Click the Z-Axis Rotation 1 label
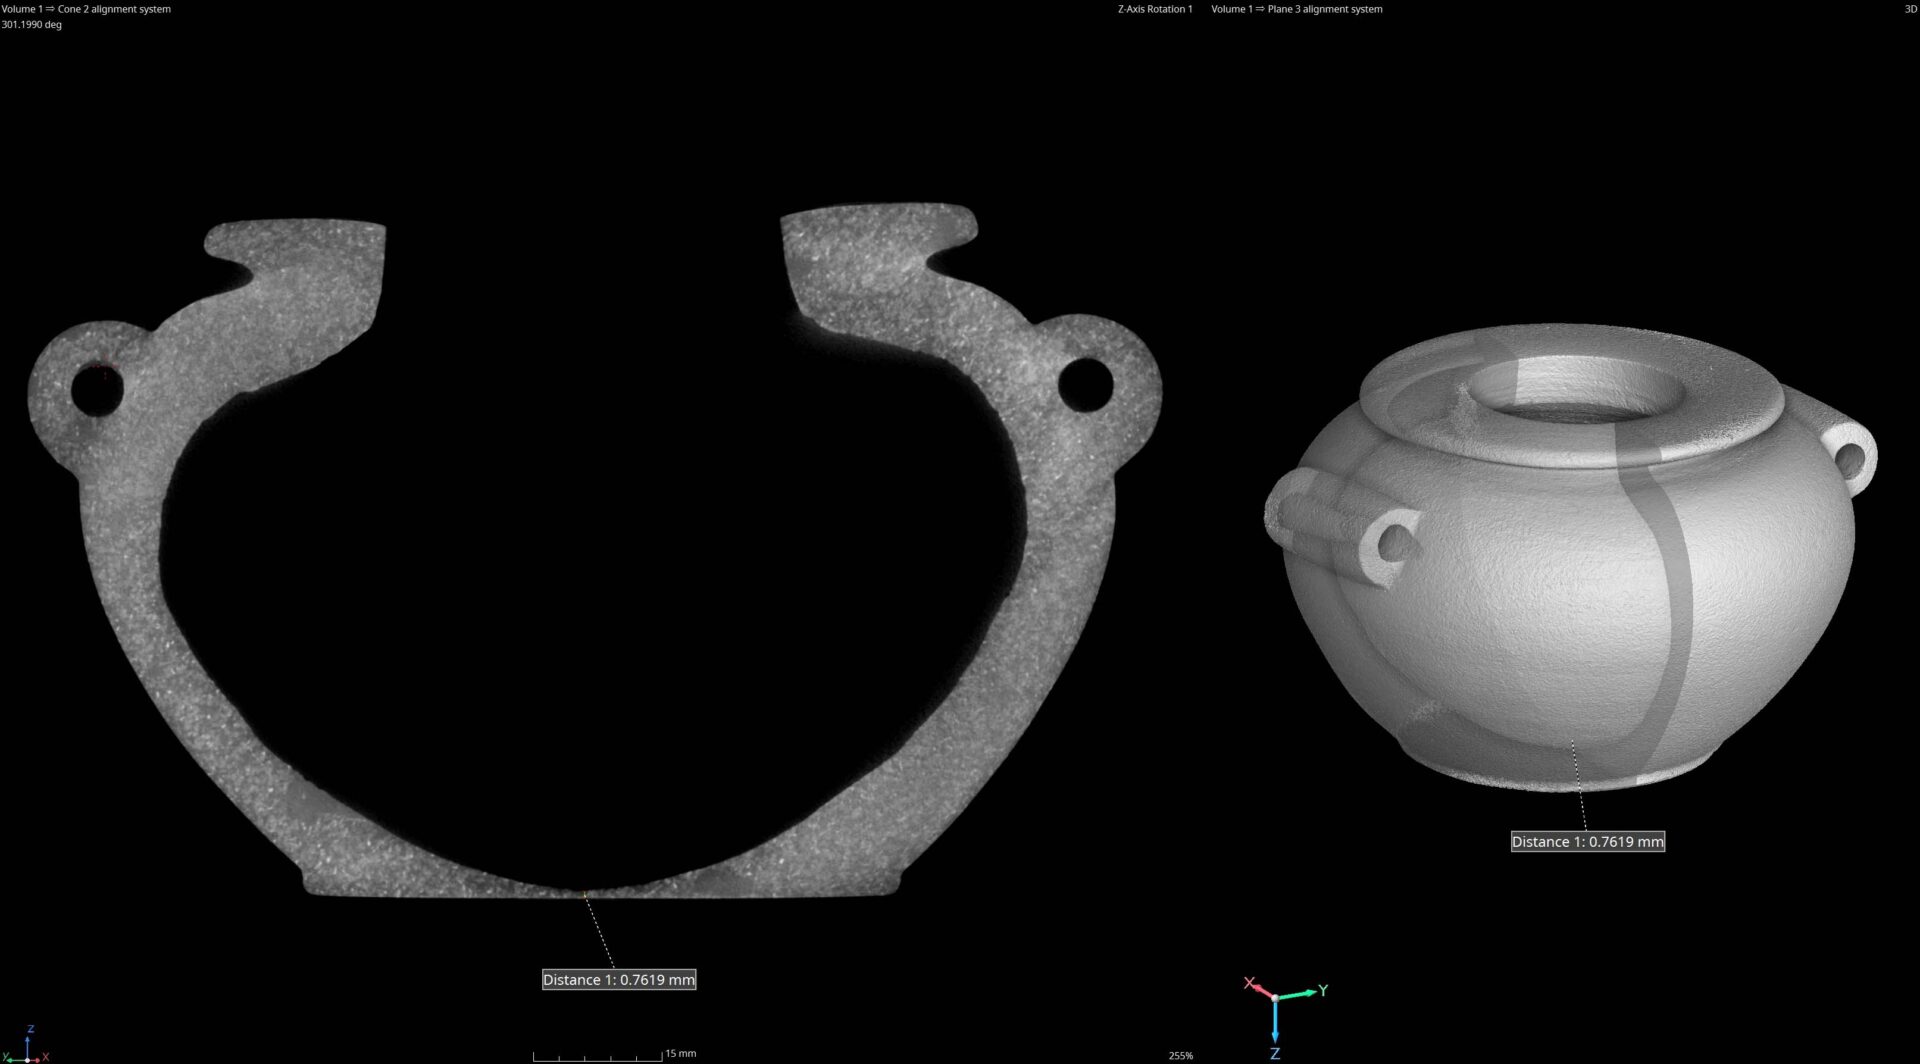Viewport: 1920px width, 1064px height. pos(1154,9)
